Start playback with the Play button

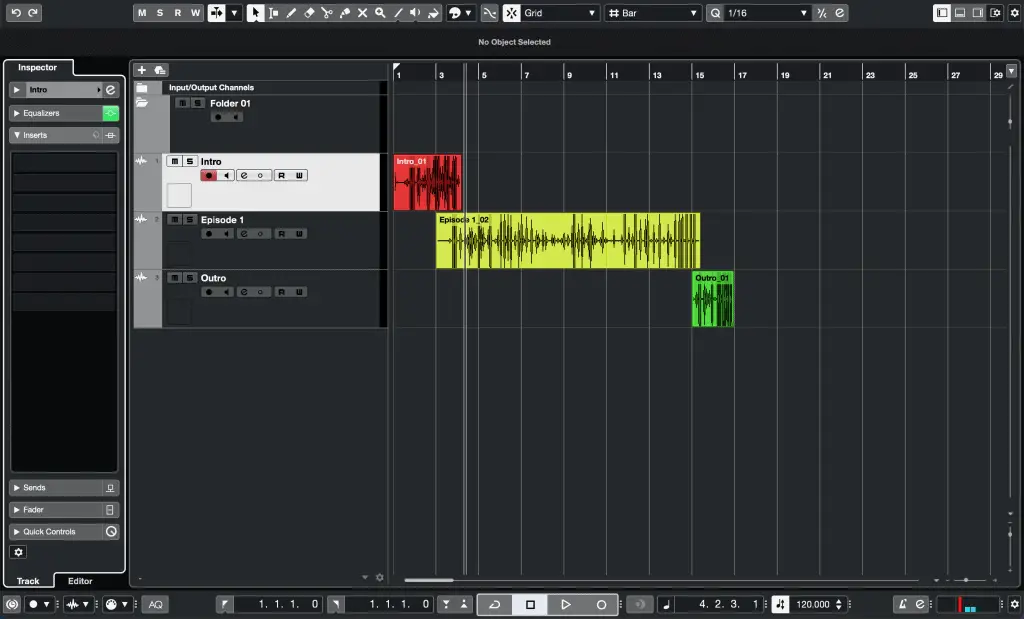point(566,605)
